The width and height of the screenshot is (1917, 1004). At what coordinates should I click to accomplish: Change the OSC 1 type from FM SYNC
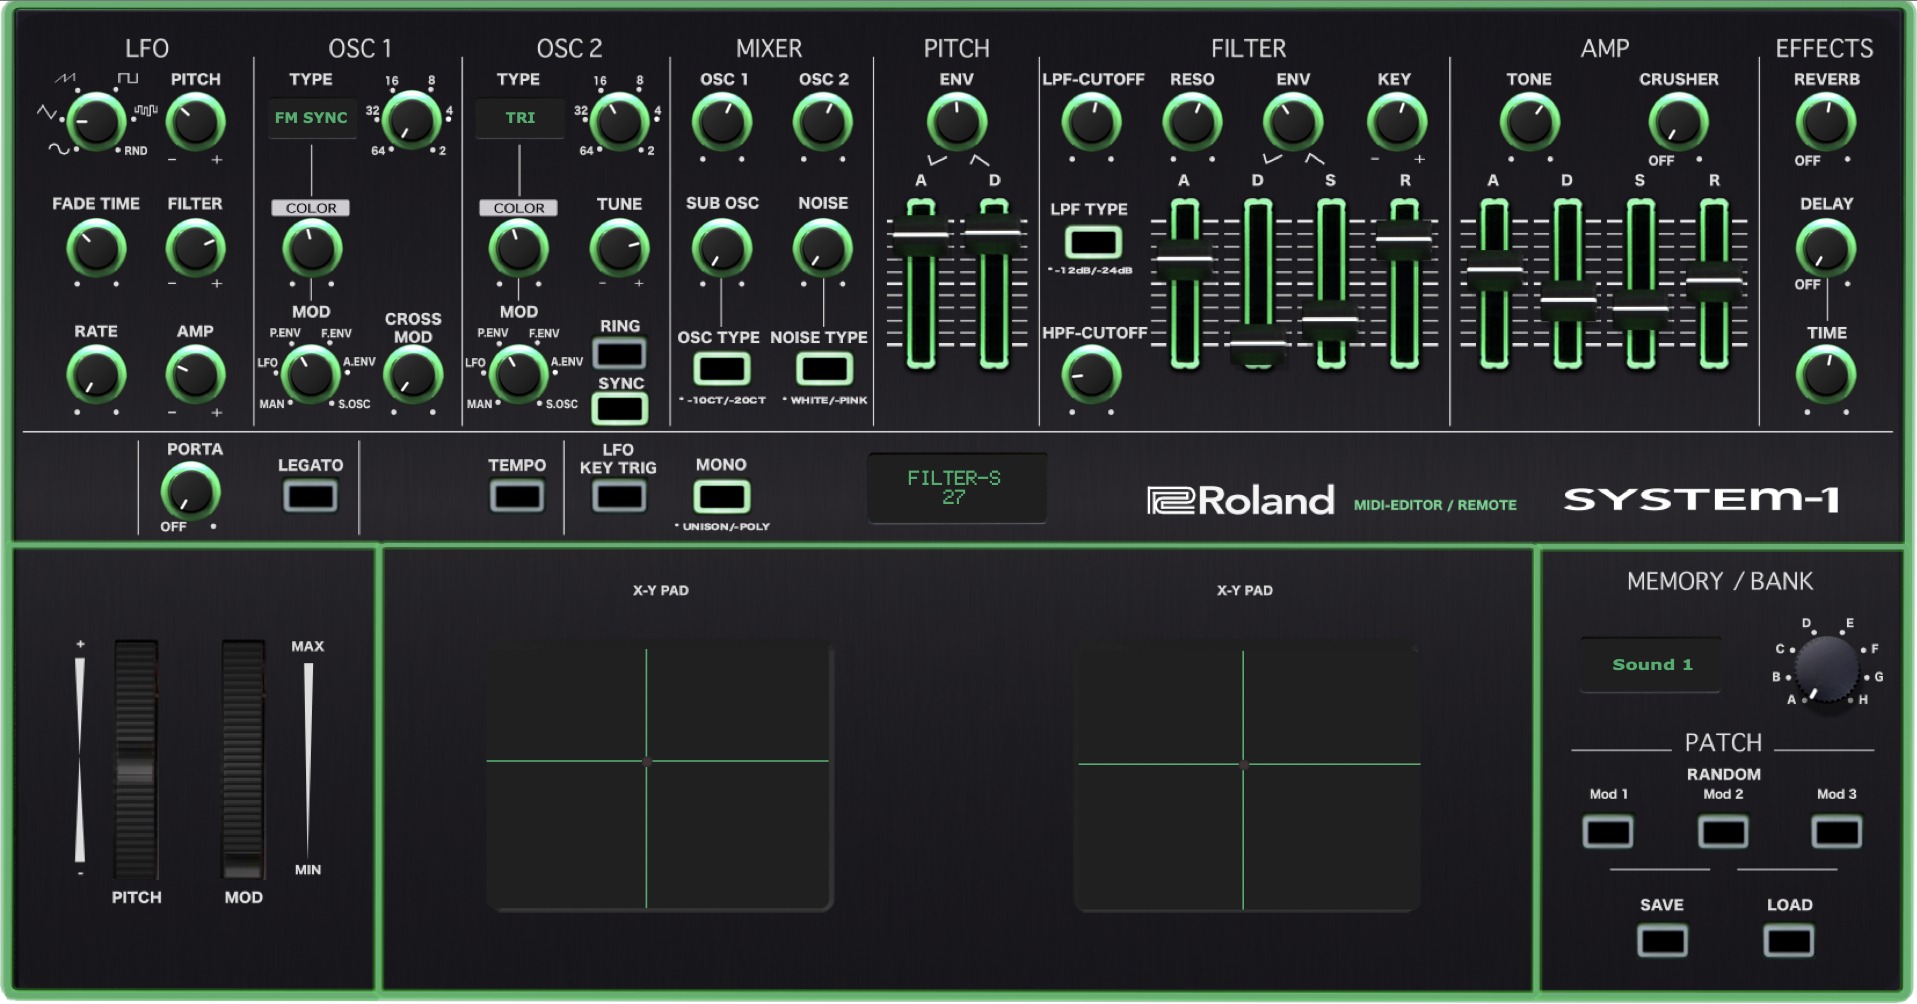point(311,118)
